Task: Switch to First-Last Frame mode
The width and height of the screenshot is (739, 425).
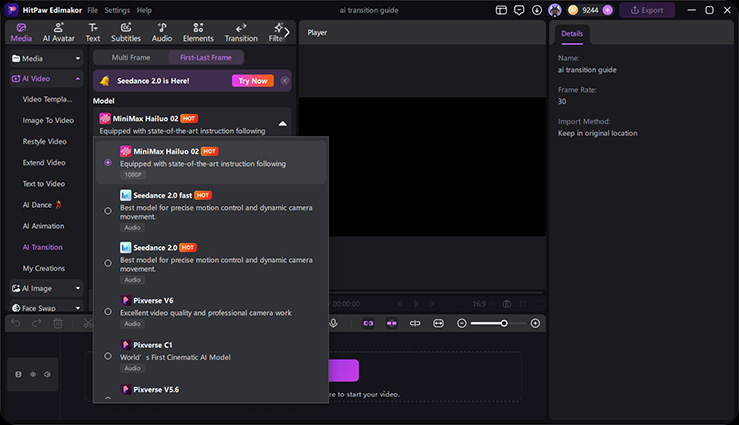Action: (x=205, y=57)
